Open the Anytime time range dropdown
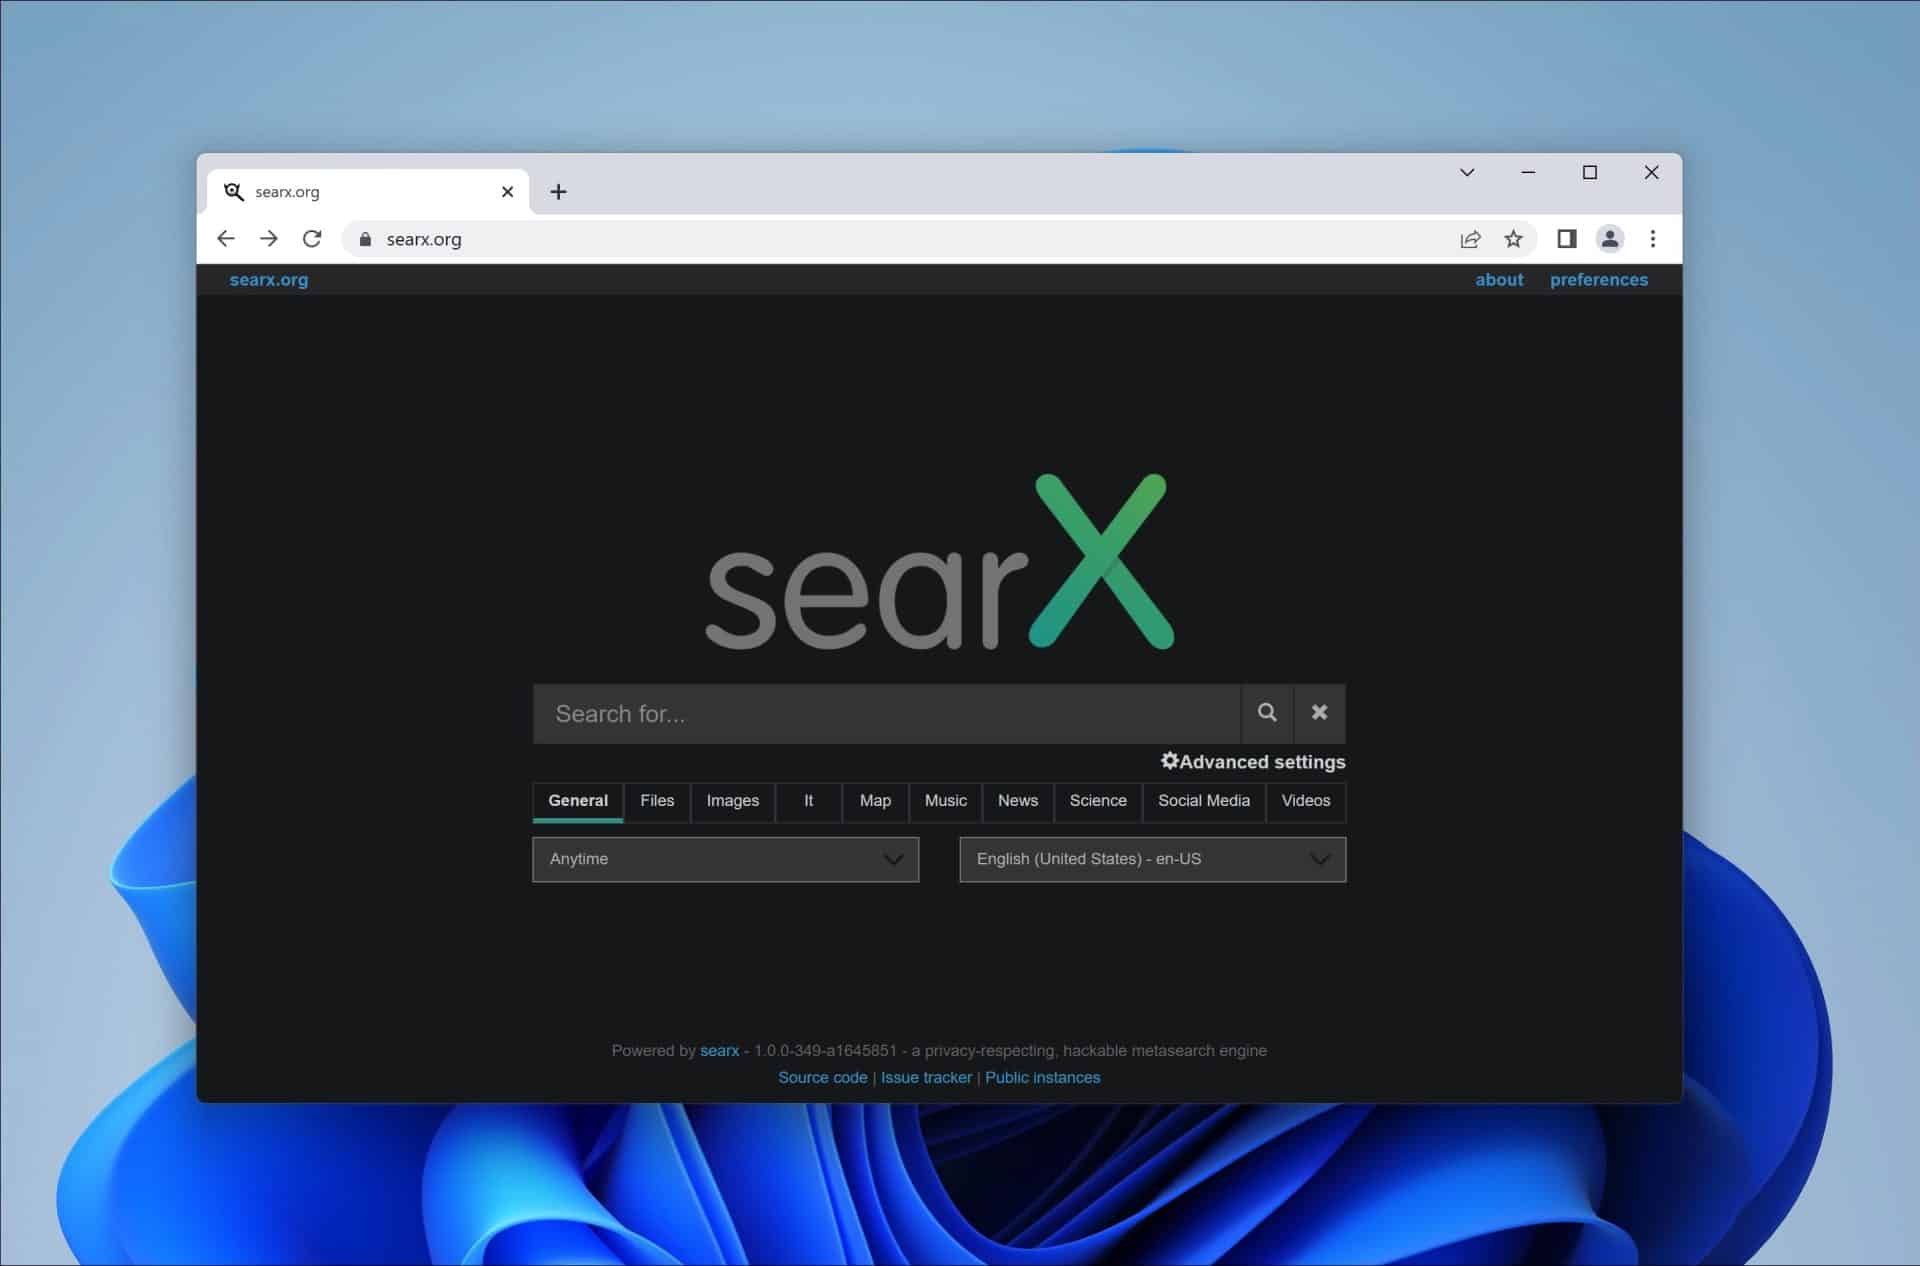 coord(725,859)
